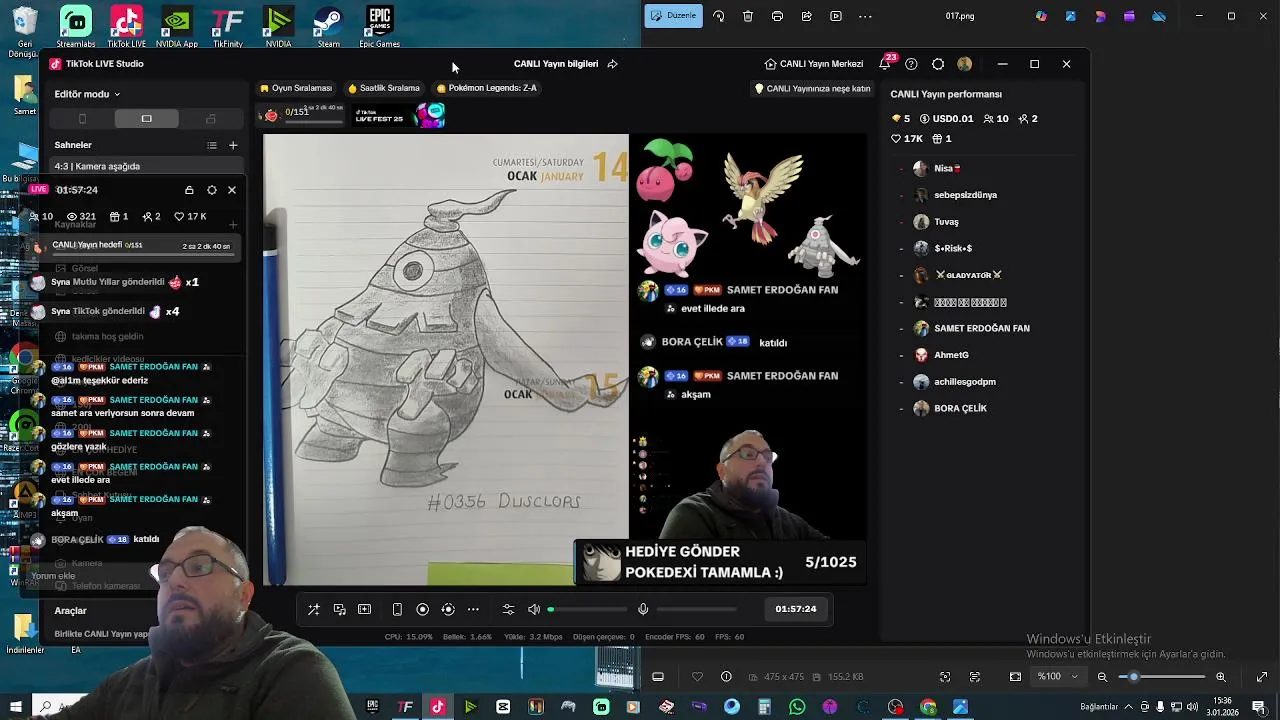The width and height of the screenshot is (1280, 720).
Task: Close the LIVE overlay panel
Action: click(x=232, y=190)
